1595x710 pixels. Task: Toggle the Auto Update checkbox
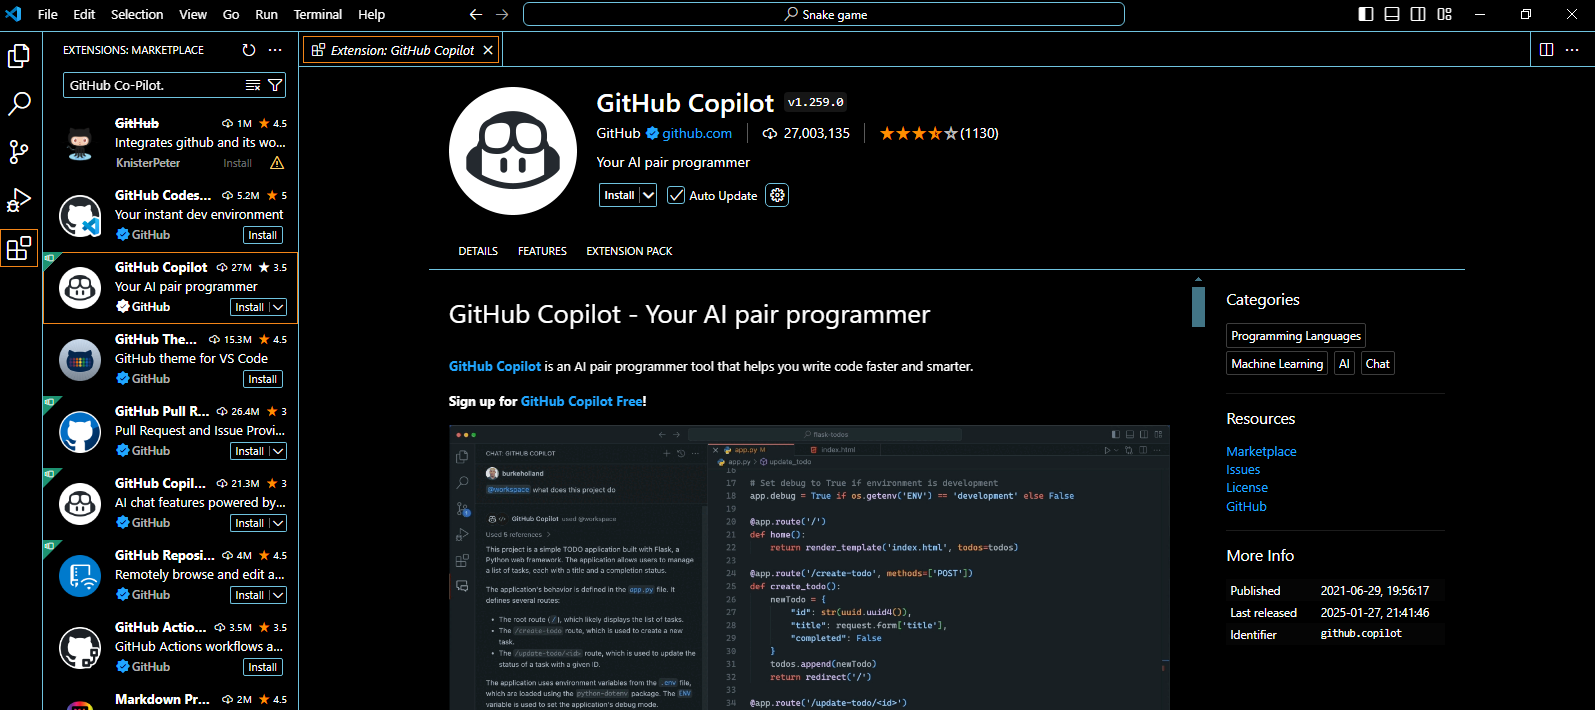coord(677,195)
